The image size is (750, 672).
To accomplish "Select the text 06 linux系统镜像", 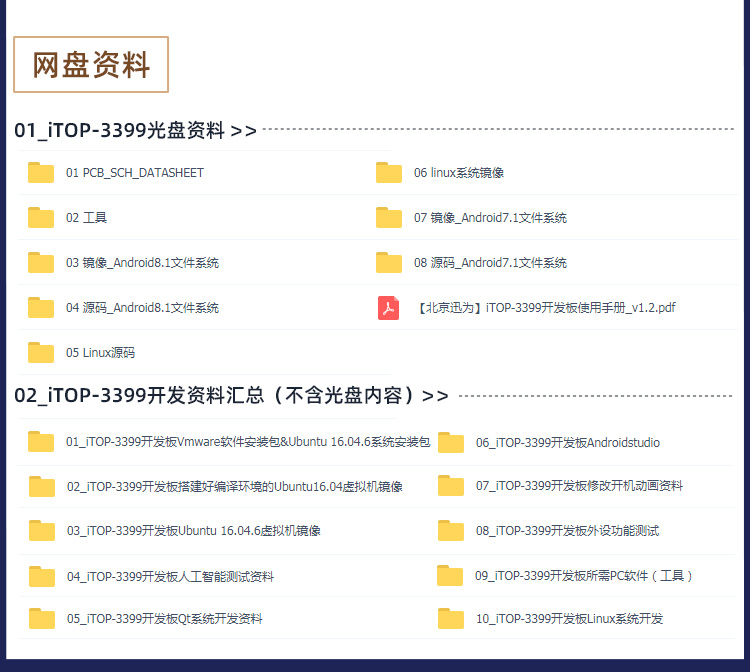I will (459, 173).
